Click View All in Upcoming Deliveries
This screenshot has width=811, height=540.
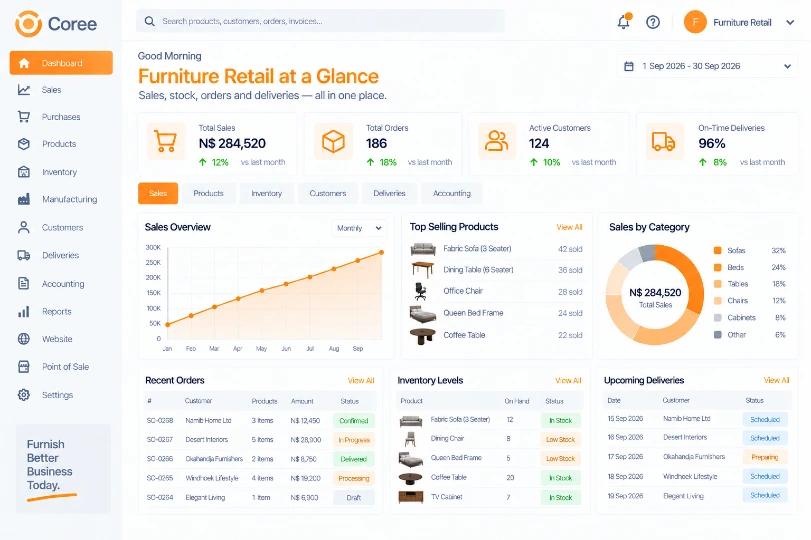click(777, 381)
